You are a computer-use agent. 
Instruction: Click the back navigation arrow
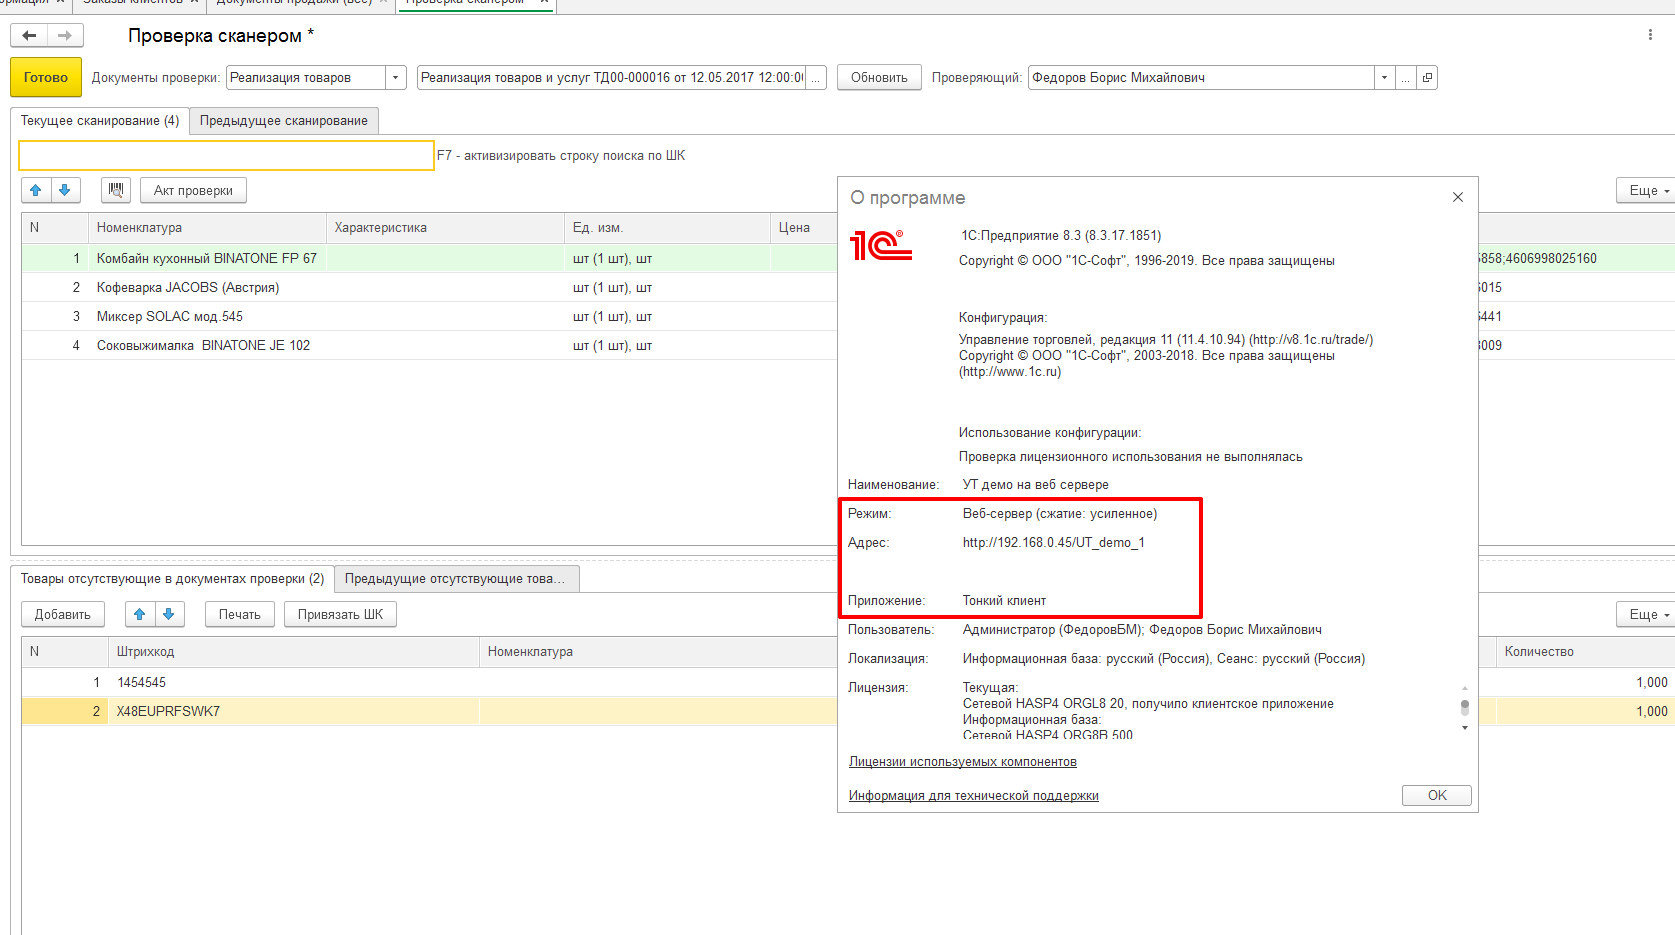[x=29, y=36]
